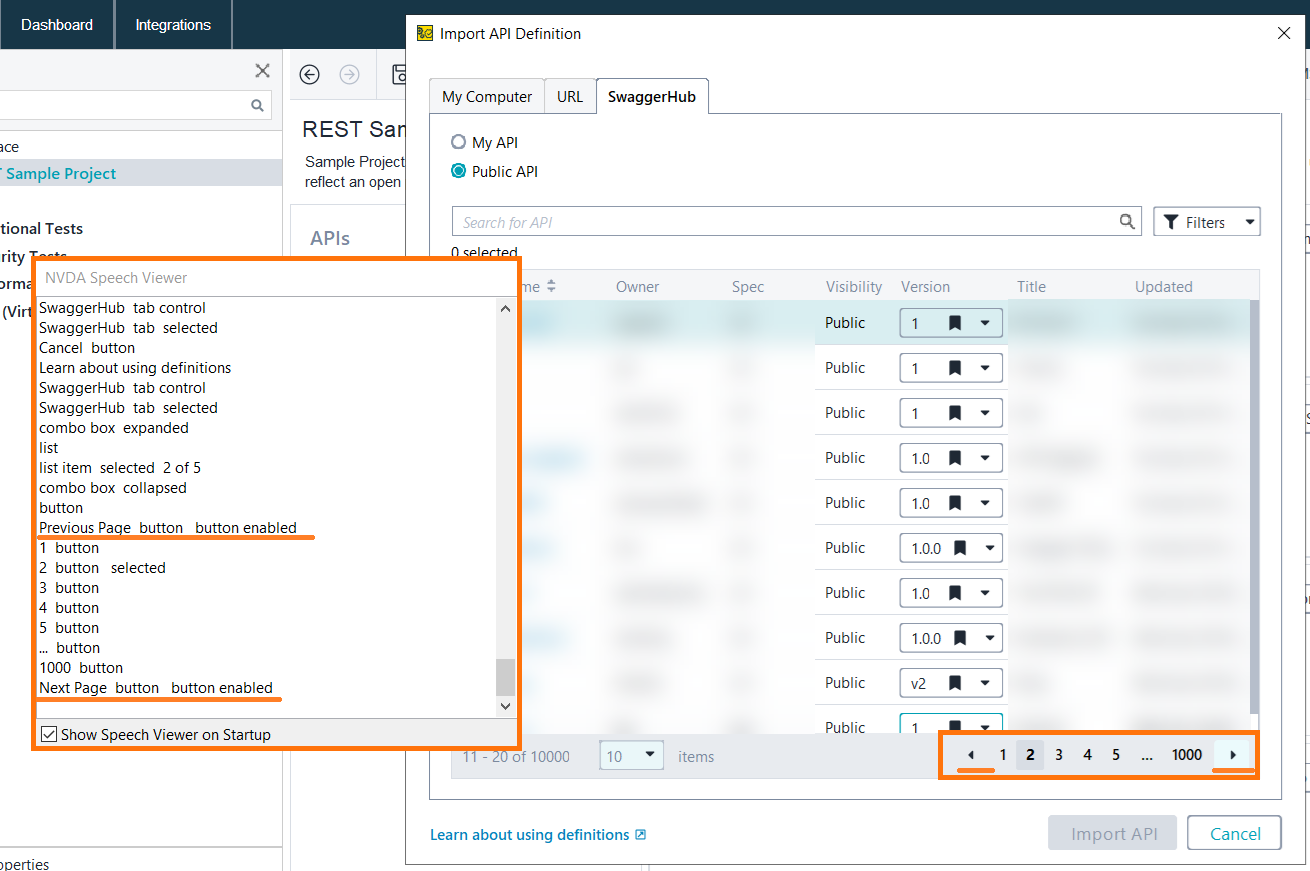
Task: Click the forward navigation arrow icon
Action: [349, 74]
